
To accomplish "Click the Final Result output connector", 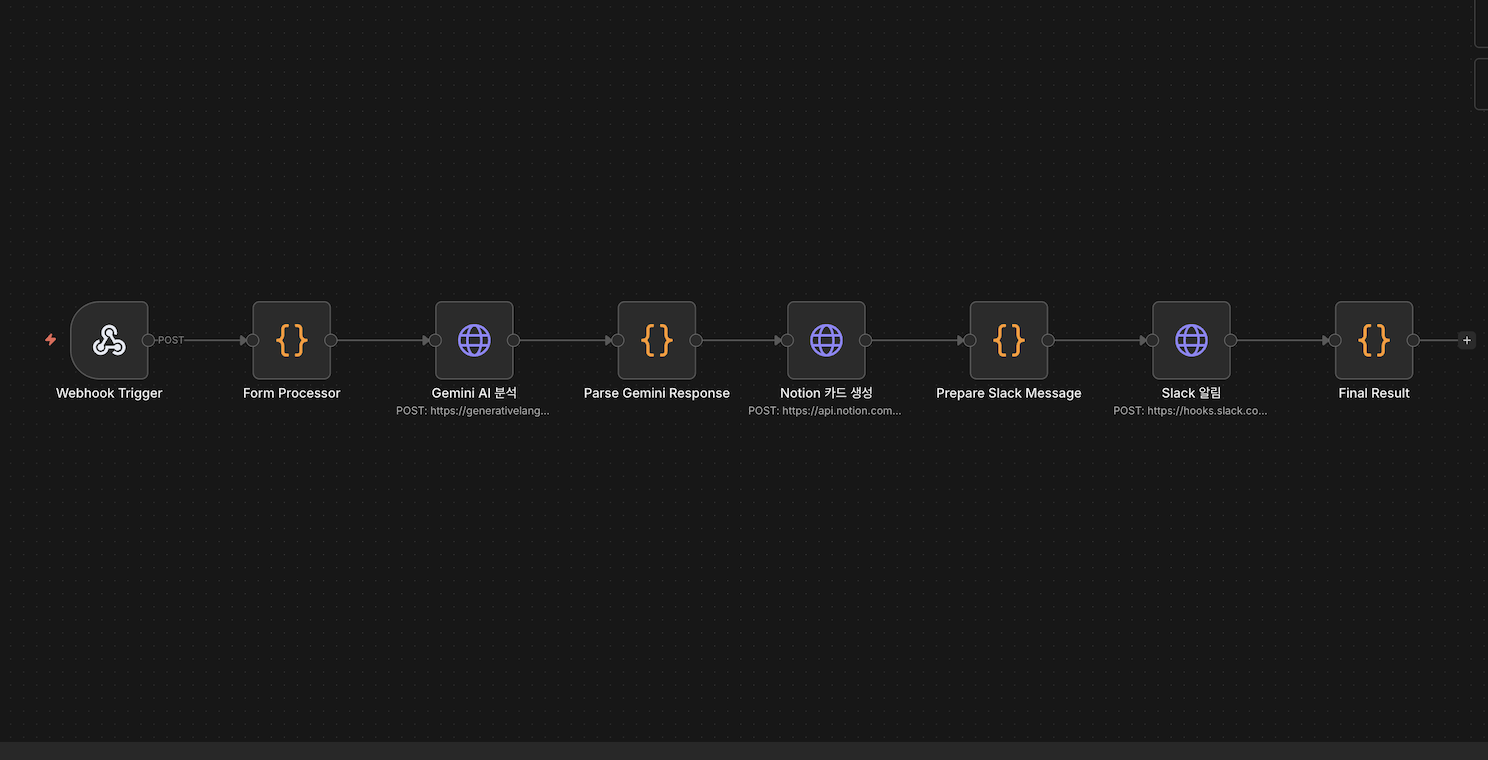I will (x=1413, y=340).
